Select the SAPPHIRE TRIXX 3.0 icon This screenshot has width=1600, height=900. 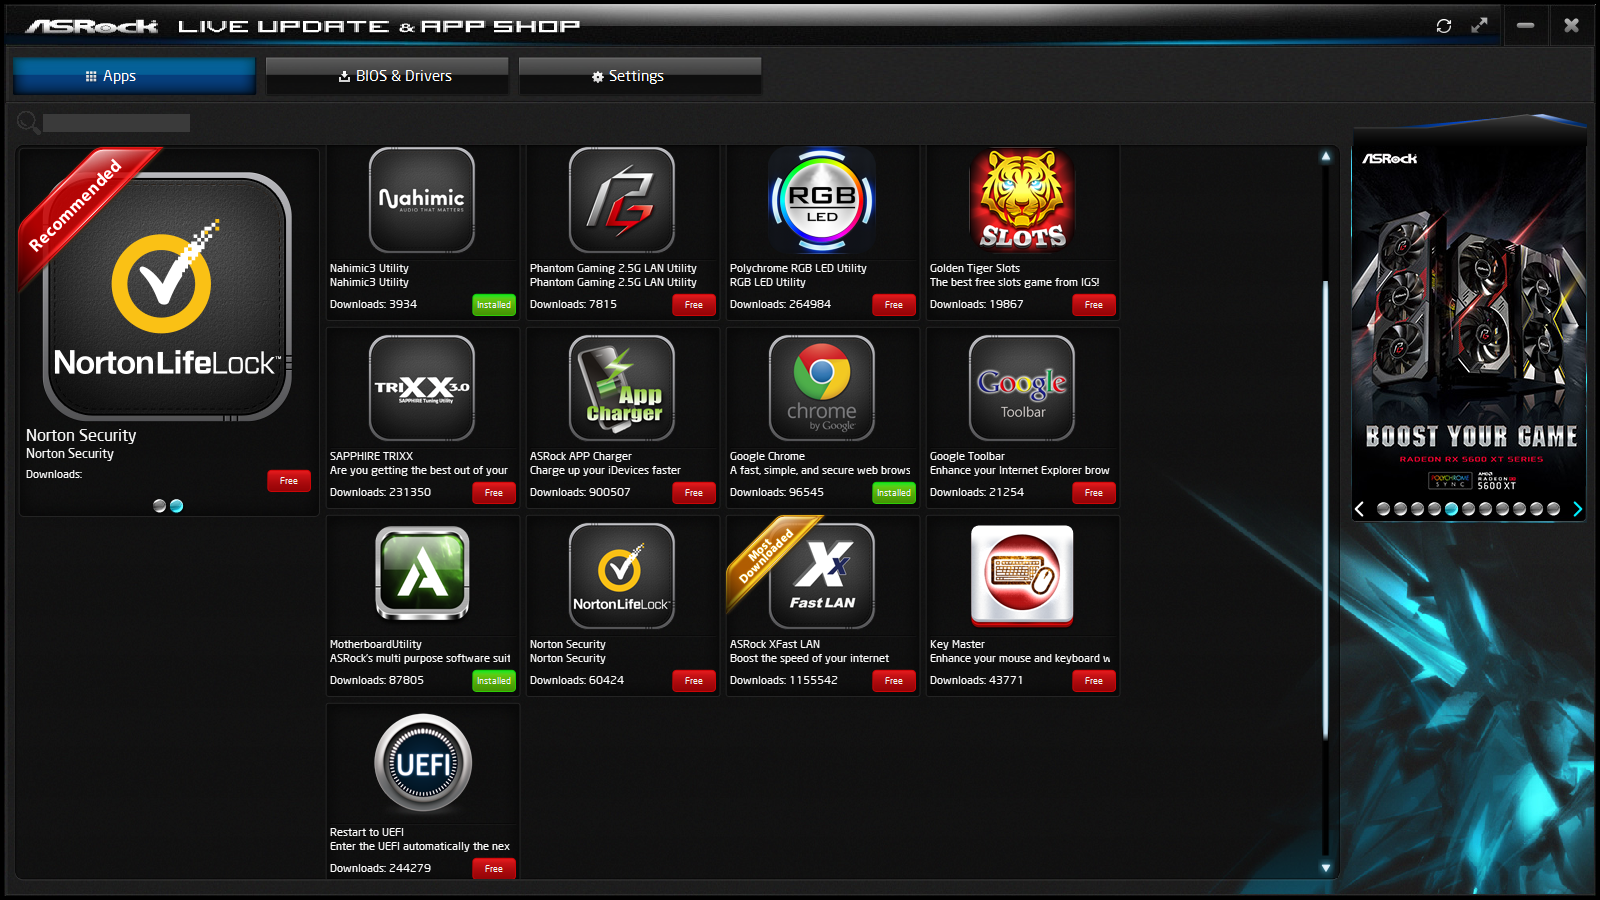(x=422, y=388)
